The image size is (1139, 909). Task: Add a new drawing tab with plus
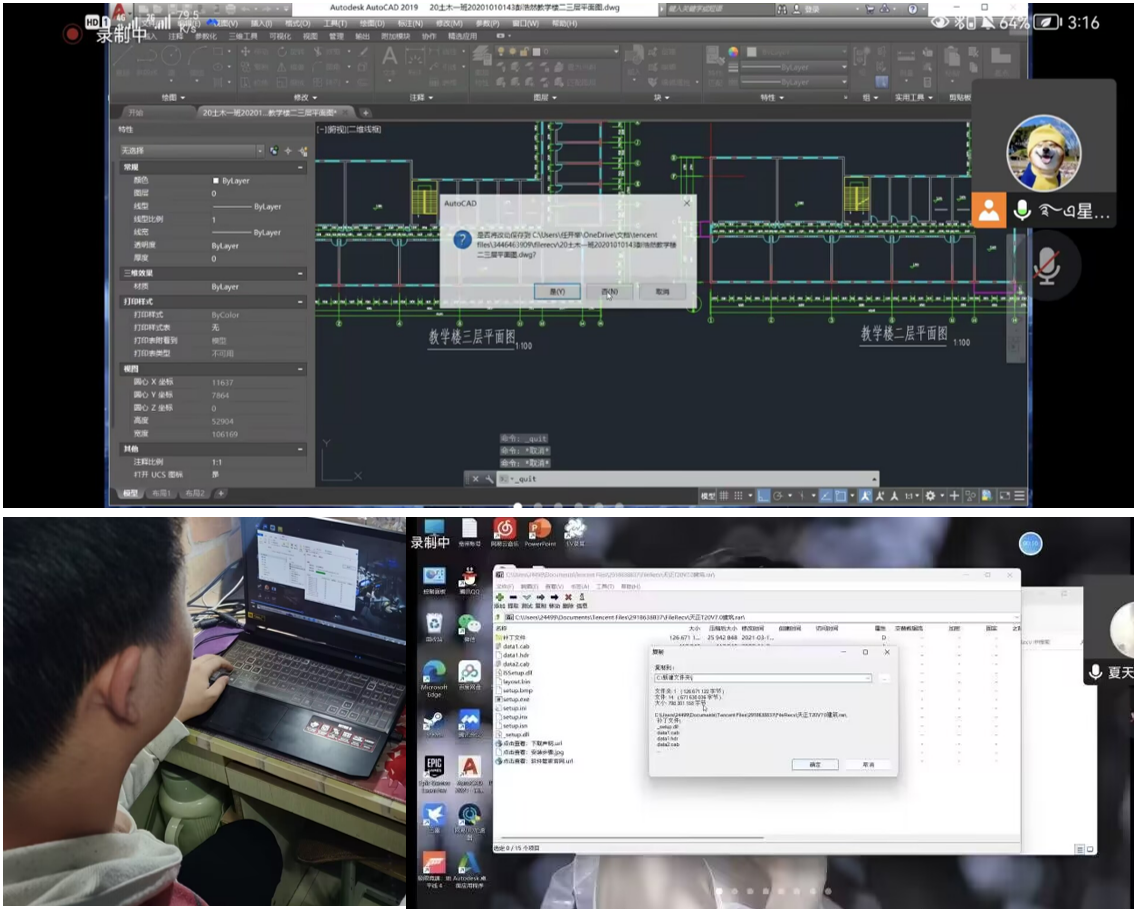click(x=366, y=113)
